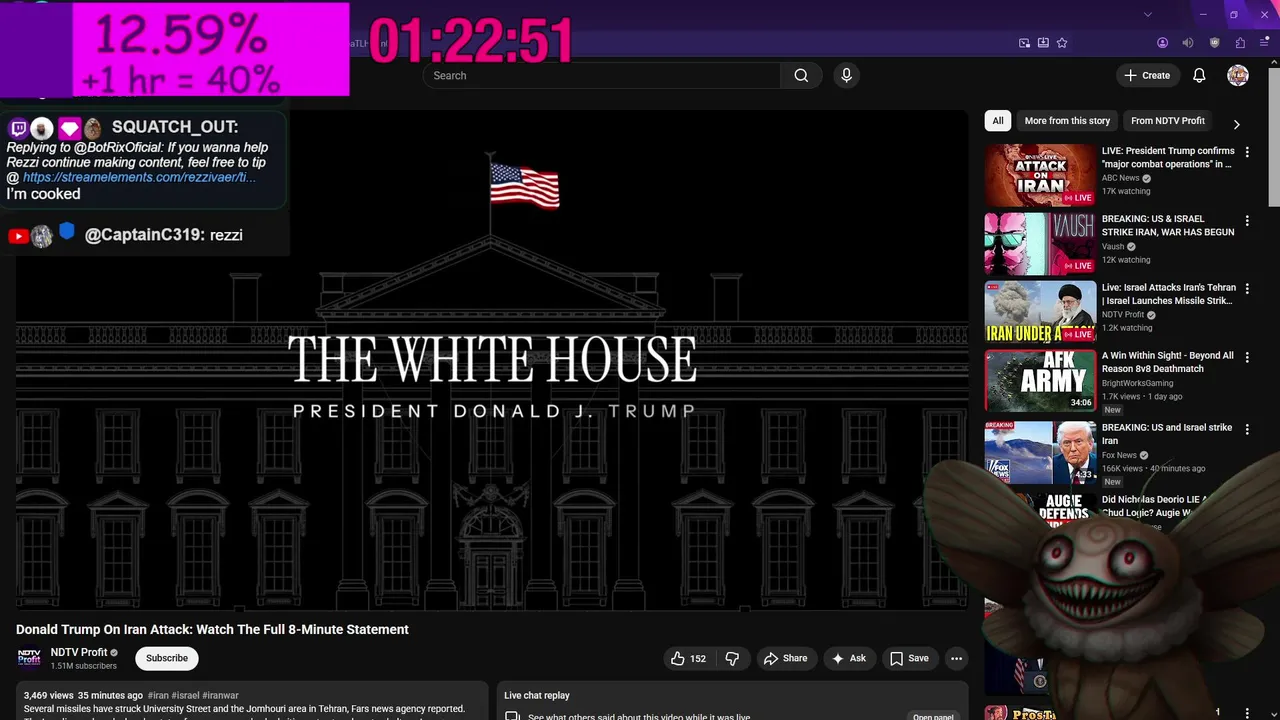Click the BrightWorksGaming channel name
Image resolution: width=1280 pixels, height=720 pixels.
pos(1137,383)
